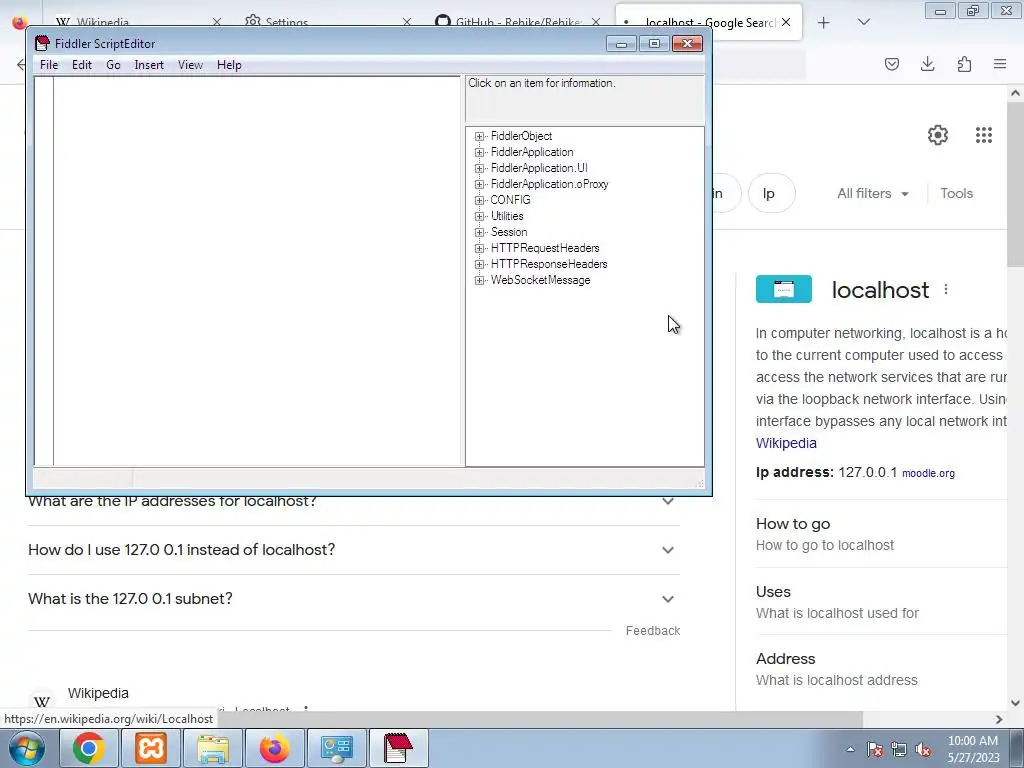Image resolution: width=1024 pixels, height=768 pixels.
Task: Open the View menu in ScriptEditor
Action: [x=190, y=65]
